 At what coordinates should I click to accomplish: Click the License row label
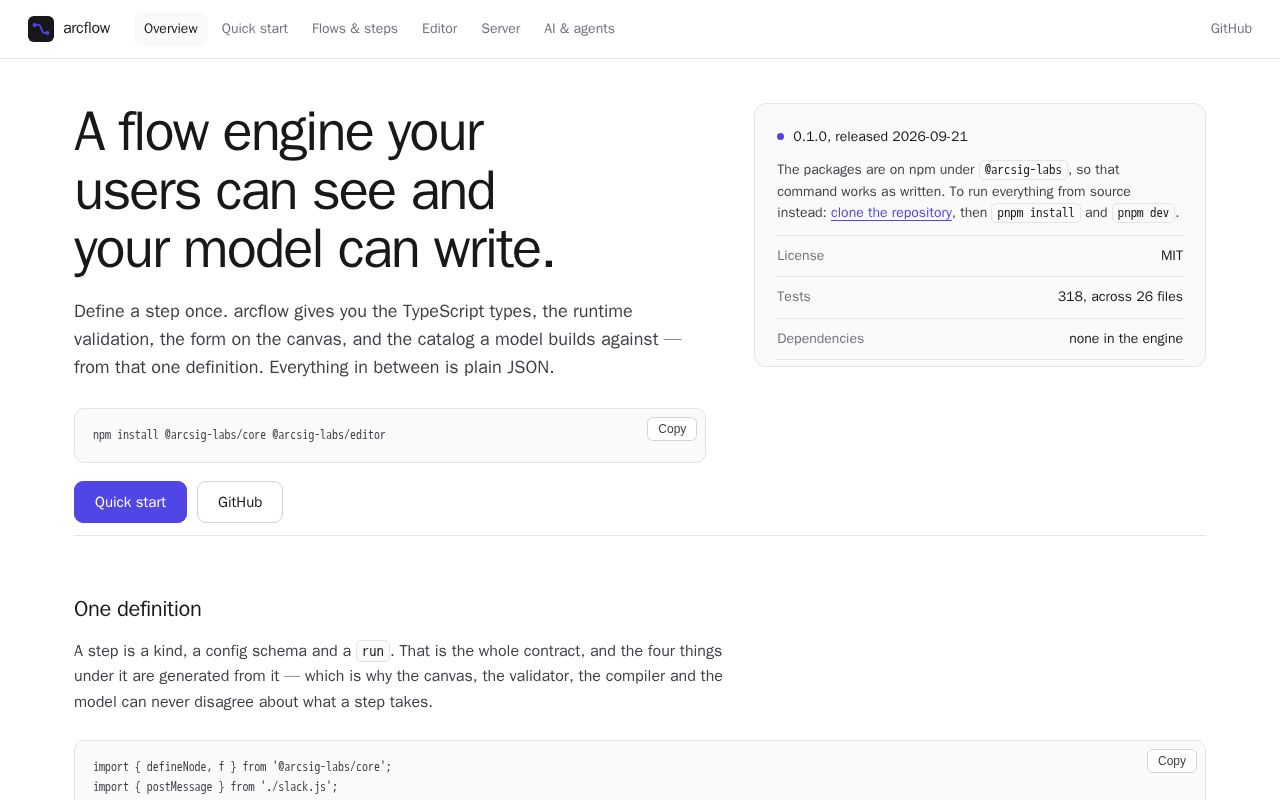[801, 256]
